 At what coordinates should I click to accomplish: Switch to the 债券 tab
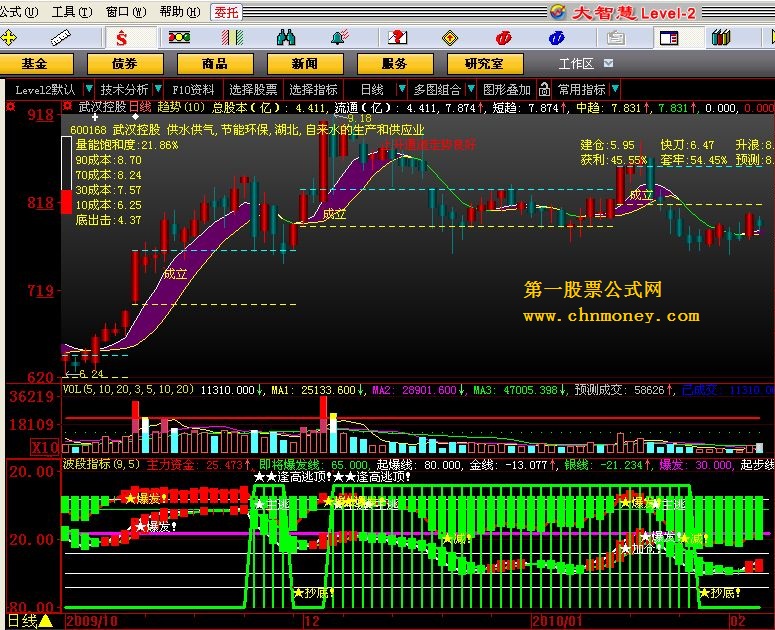tap(125, 64)
